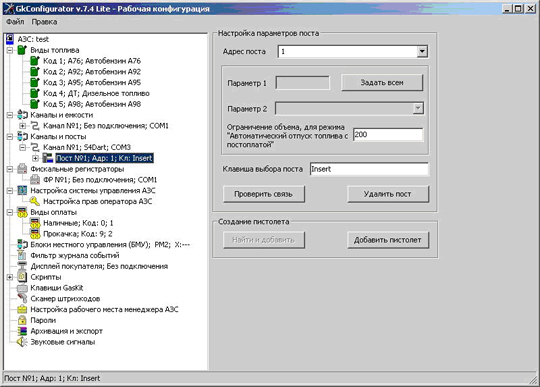Click the volume limit field showing 200

[x=388, y=135]
